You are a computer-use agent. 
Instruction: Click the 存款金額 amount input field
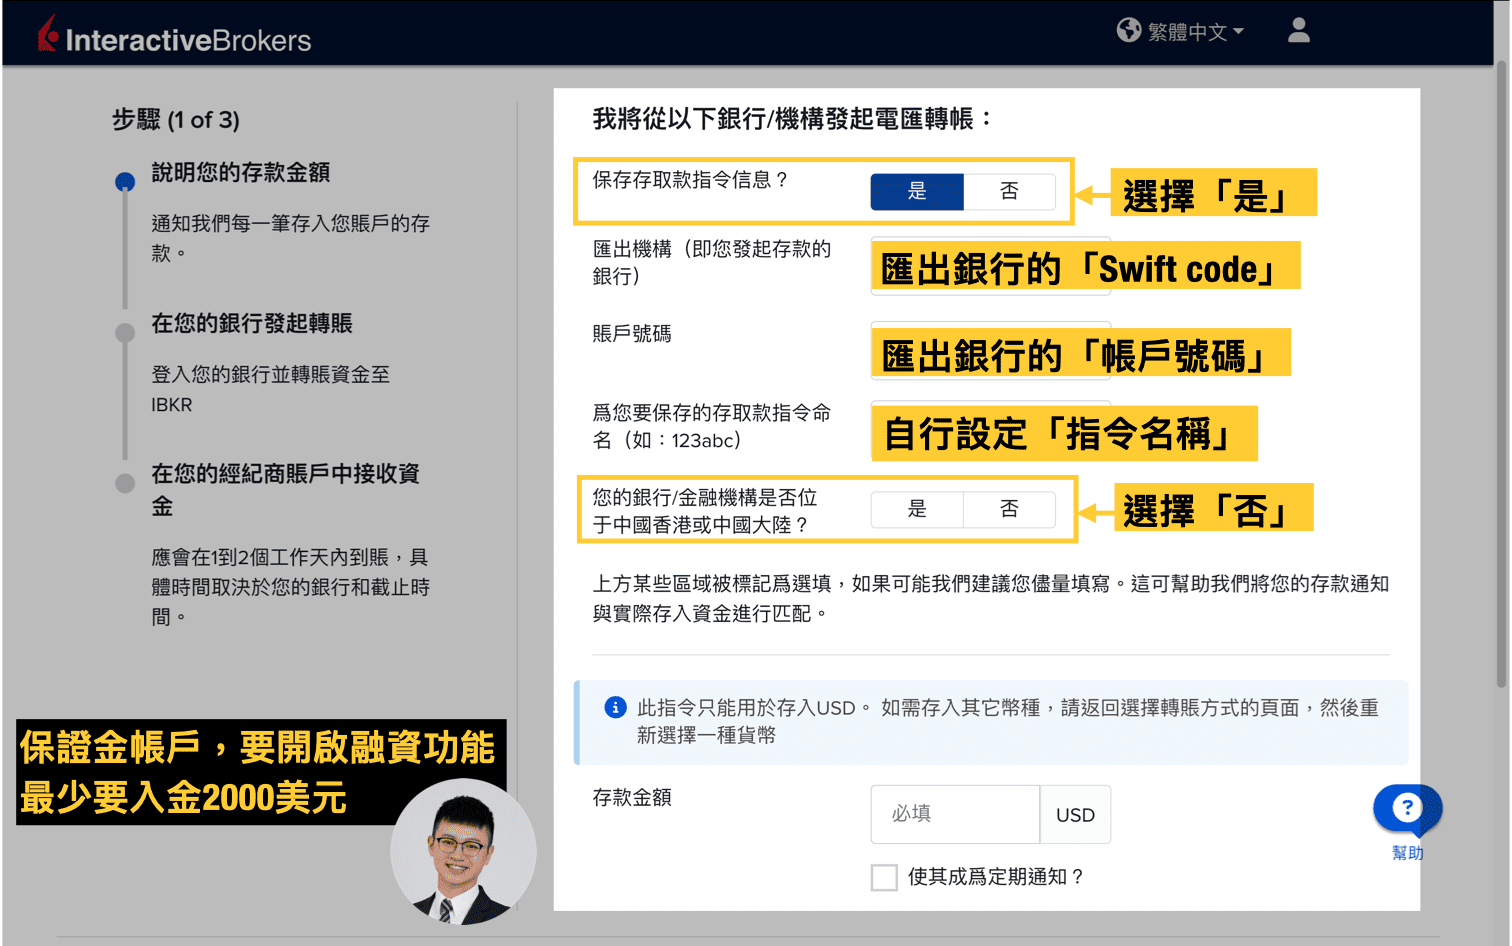(955, 814)
